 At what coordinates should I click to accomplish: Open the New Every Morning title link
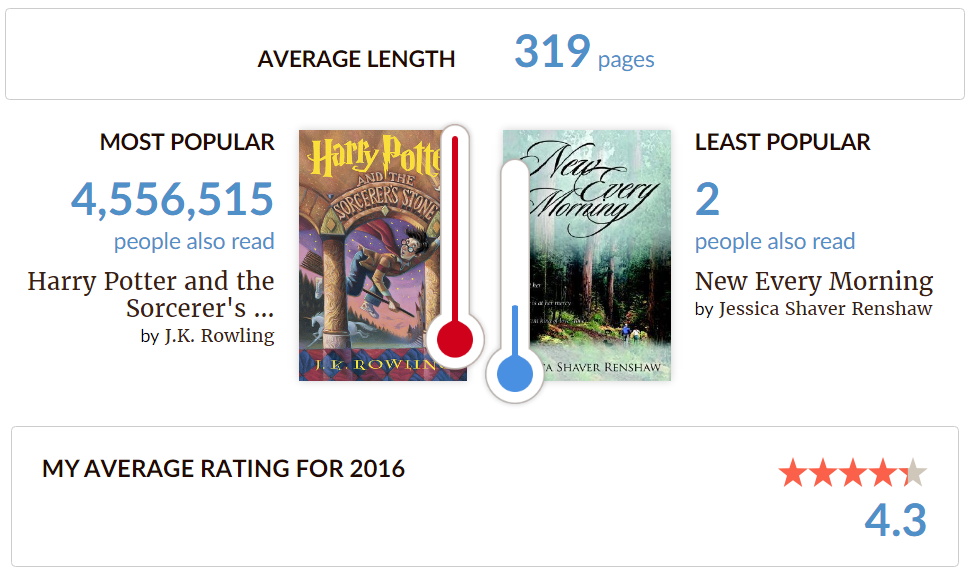(x=814, y=281)
